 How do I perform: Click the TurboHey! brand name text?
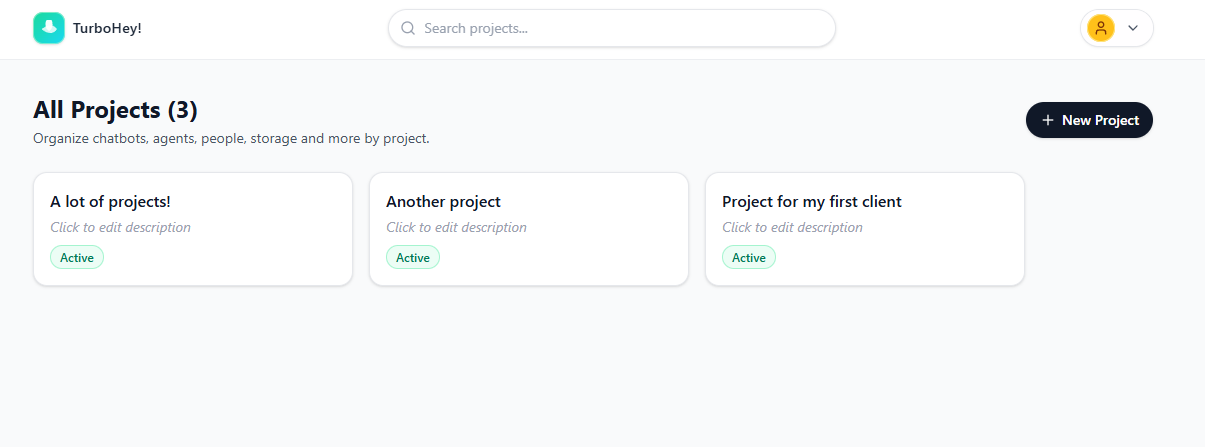coord(107,28)
